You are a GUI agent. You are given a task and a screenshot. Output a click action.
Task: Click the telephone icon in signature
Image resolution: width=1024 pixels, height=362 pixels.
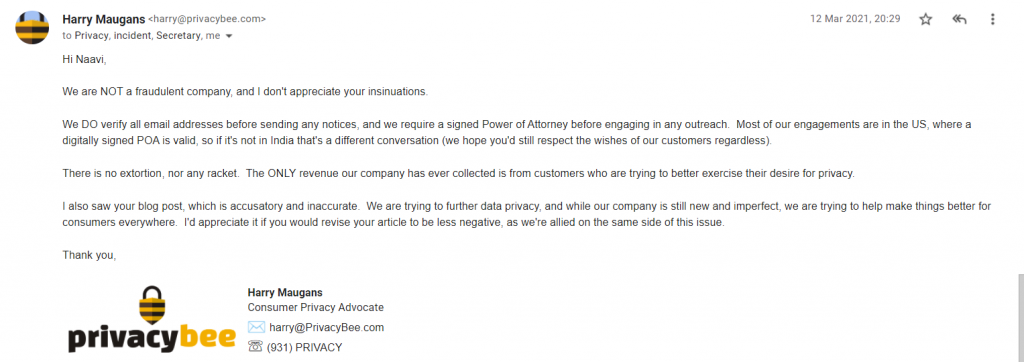[255, 347]
